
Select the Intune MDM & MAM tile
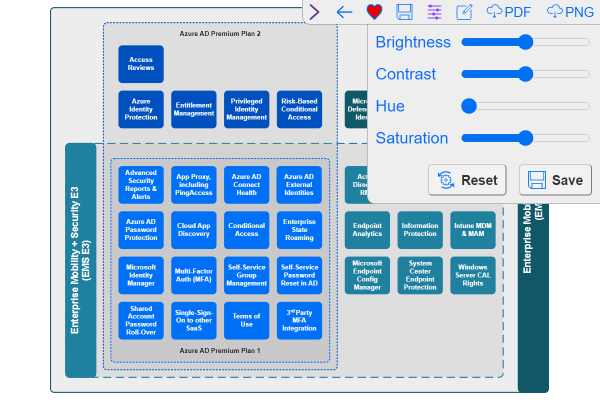[473, 230]
